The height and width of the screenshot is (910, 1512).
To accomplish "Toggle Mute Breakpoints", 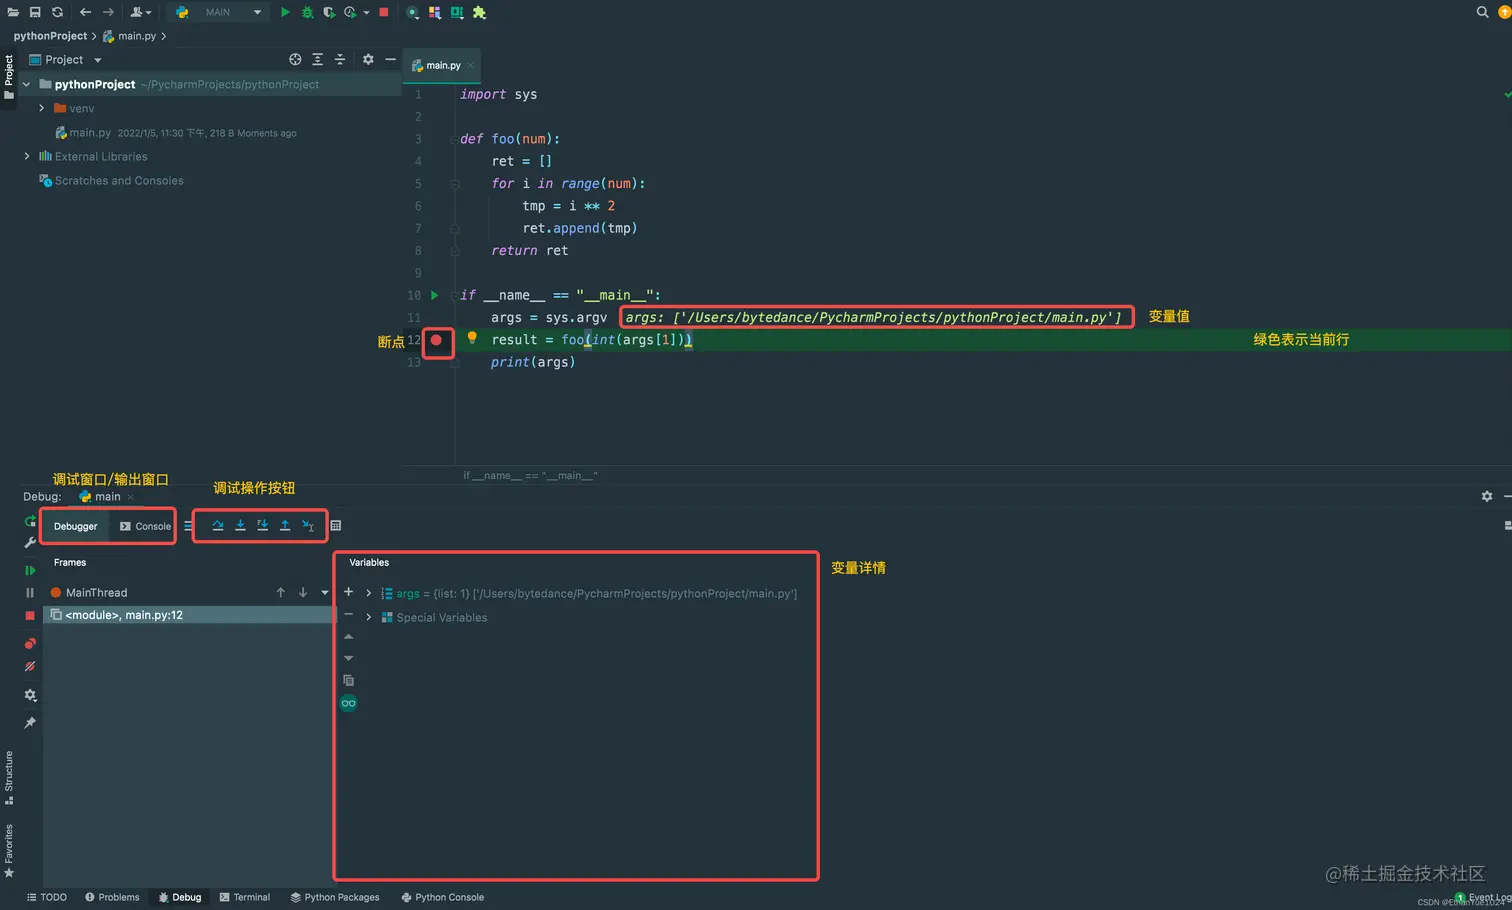I will (x=30, y=666).
